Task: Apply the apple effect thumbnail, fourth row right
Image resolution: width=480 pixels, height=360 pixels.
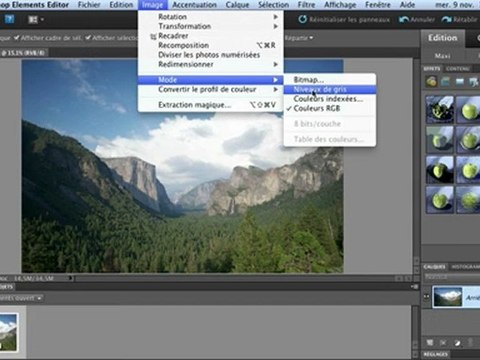Action: pyautogui.click(x=468, y=200)
